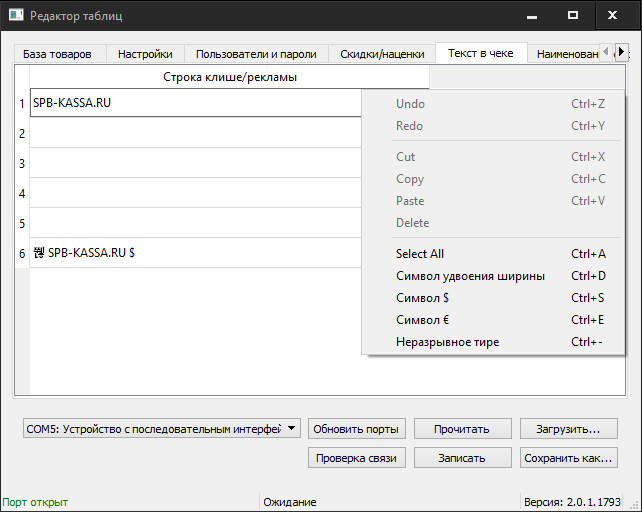
Task: Click the empty cell in row 2
Action: click(196, 133)
